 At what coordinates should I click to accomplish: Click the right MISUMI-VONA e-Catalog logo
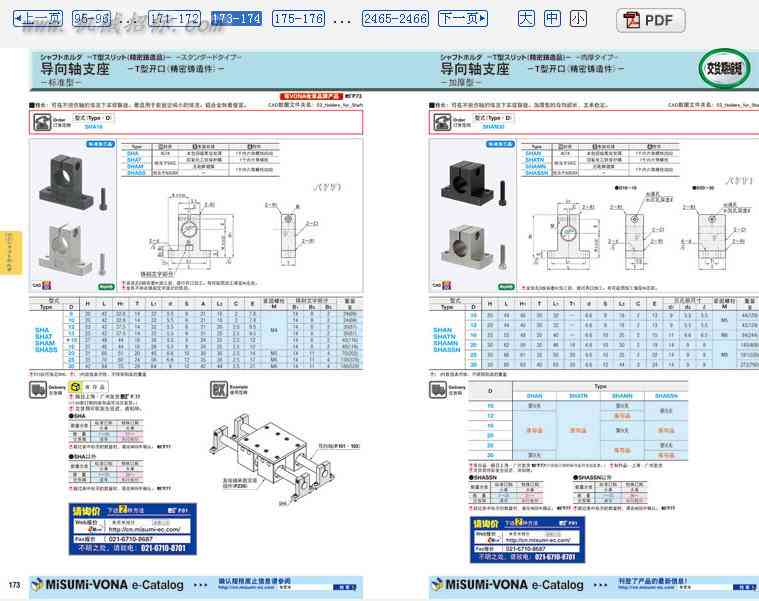point(507,585)
